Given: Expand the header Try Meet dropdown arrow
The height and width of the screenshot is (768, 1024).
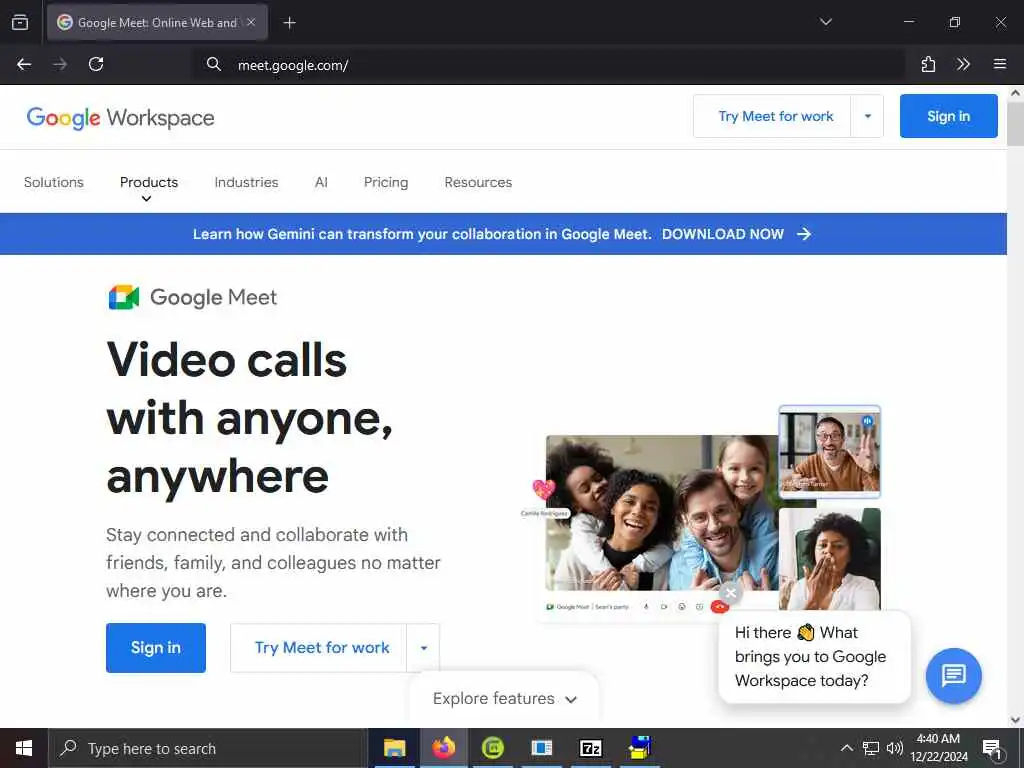Looking at the screenshot, I should pyautogui.click(x=867, y=116).
